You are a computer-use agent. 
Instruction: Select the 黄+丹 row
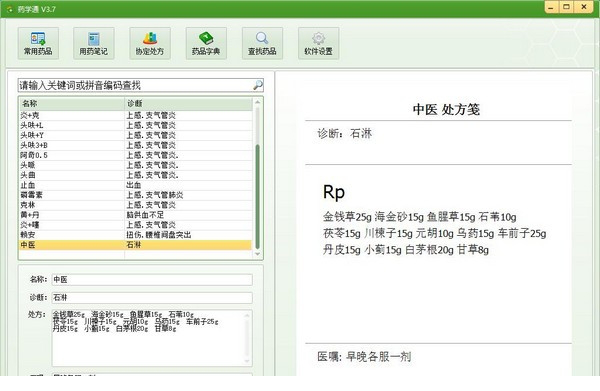[135, 215]
